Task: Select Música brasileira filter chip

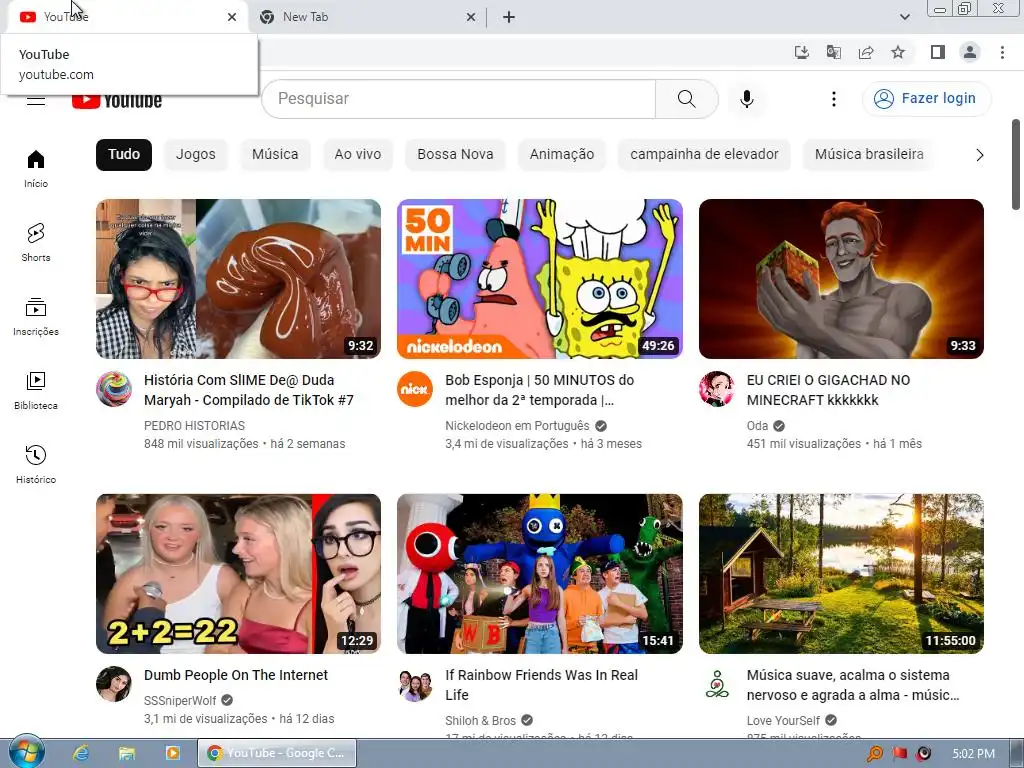Action: coord(869,155)
